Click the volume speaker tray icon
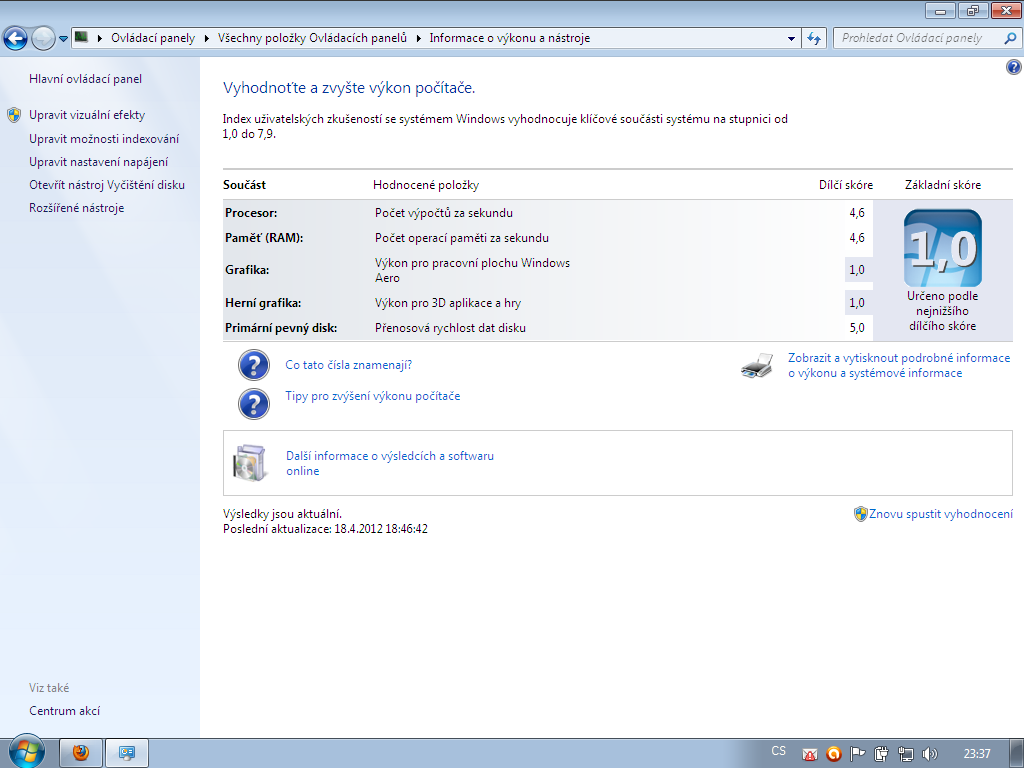The image size is (1024, 768). pyautogui.click(x=929, y=754)
